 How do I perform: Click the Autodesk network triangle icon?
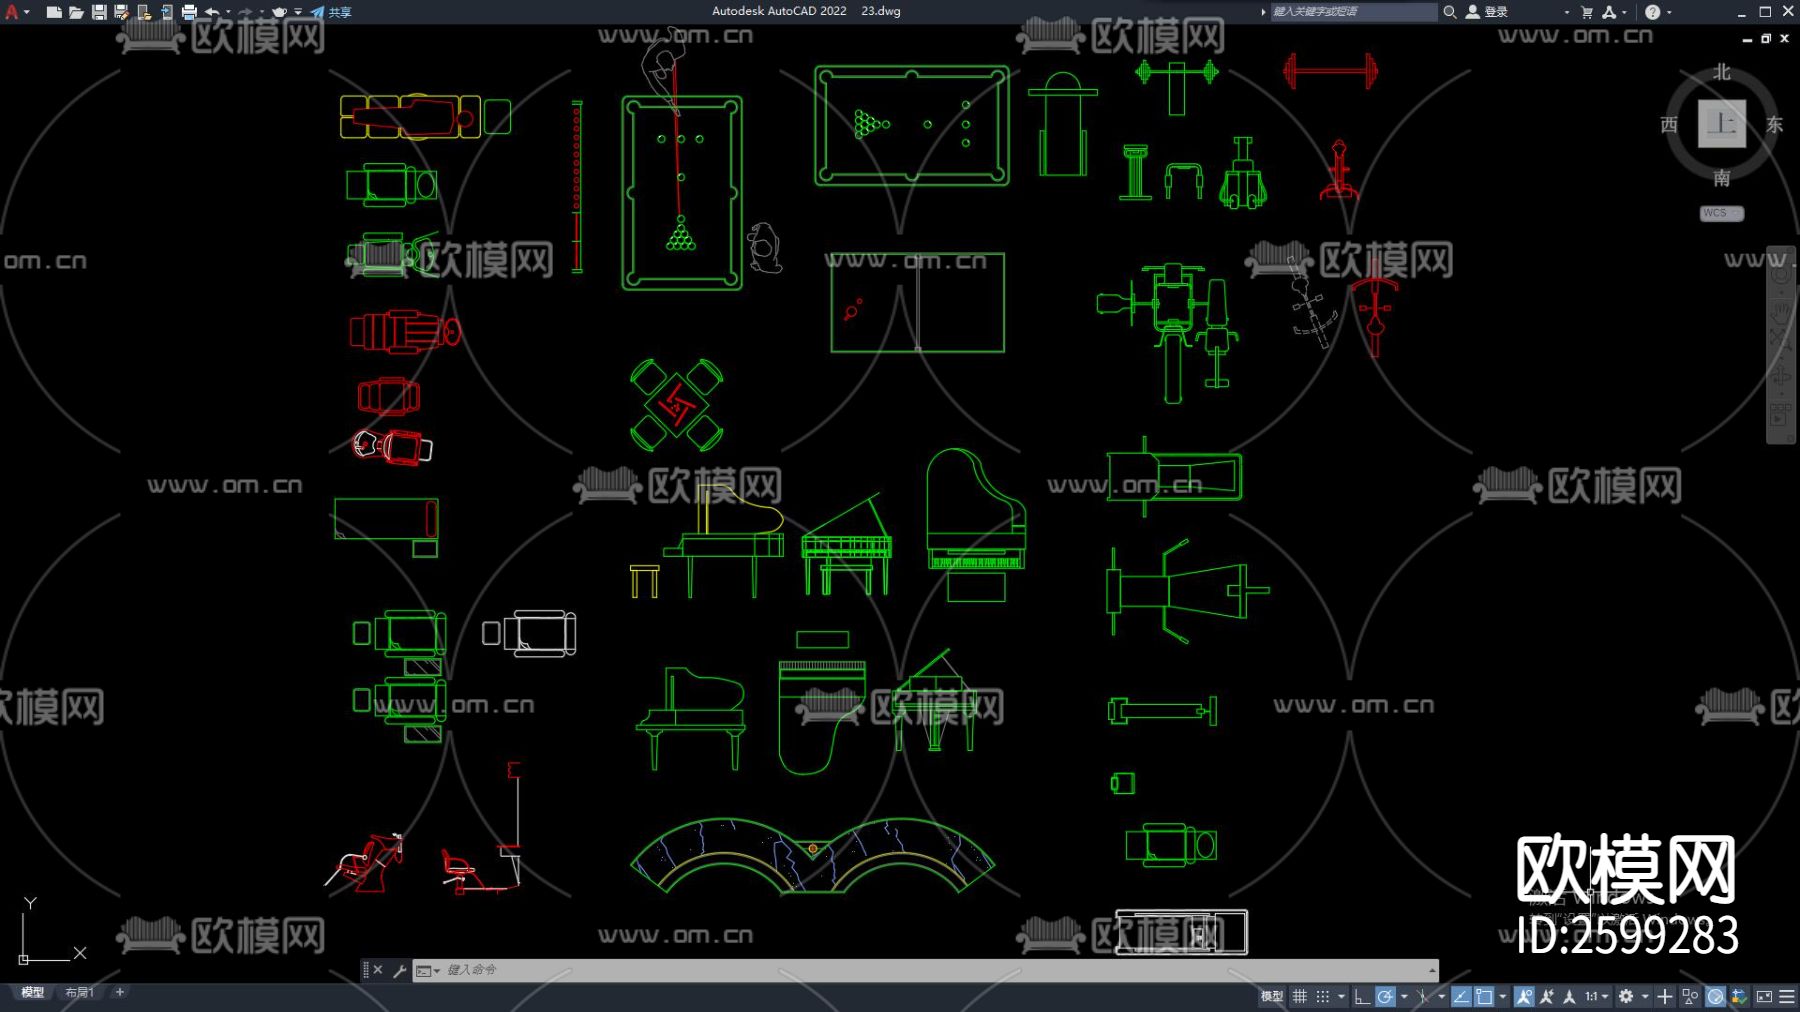1609,12
